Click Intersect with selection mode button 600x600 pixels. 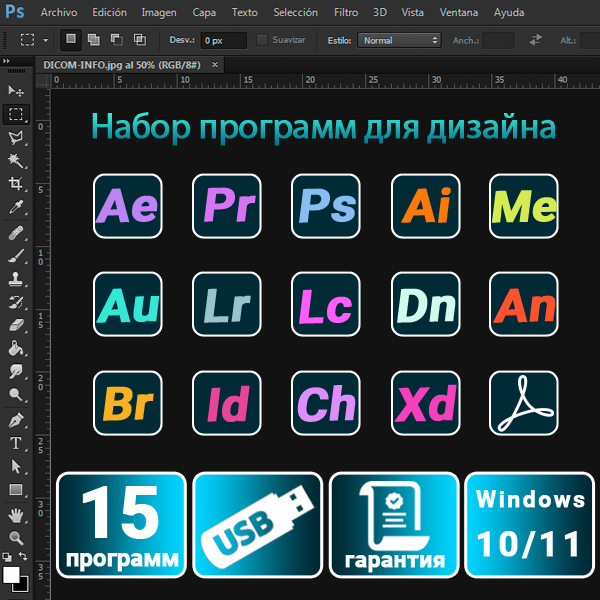click(x=140, y=40)
